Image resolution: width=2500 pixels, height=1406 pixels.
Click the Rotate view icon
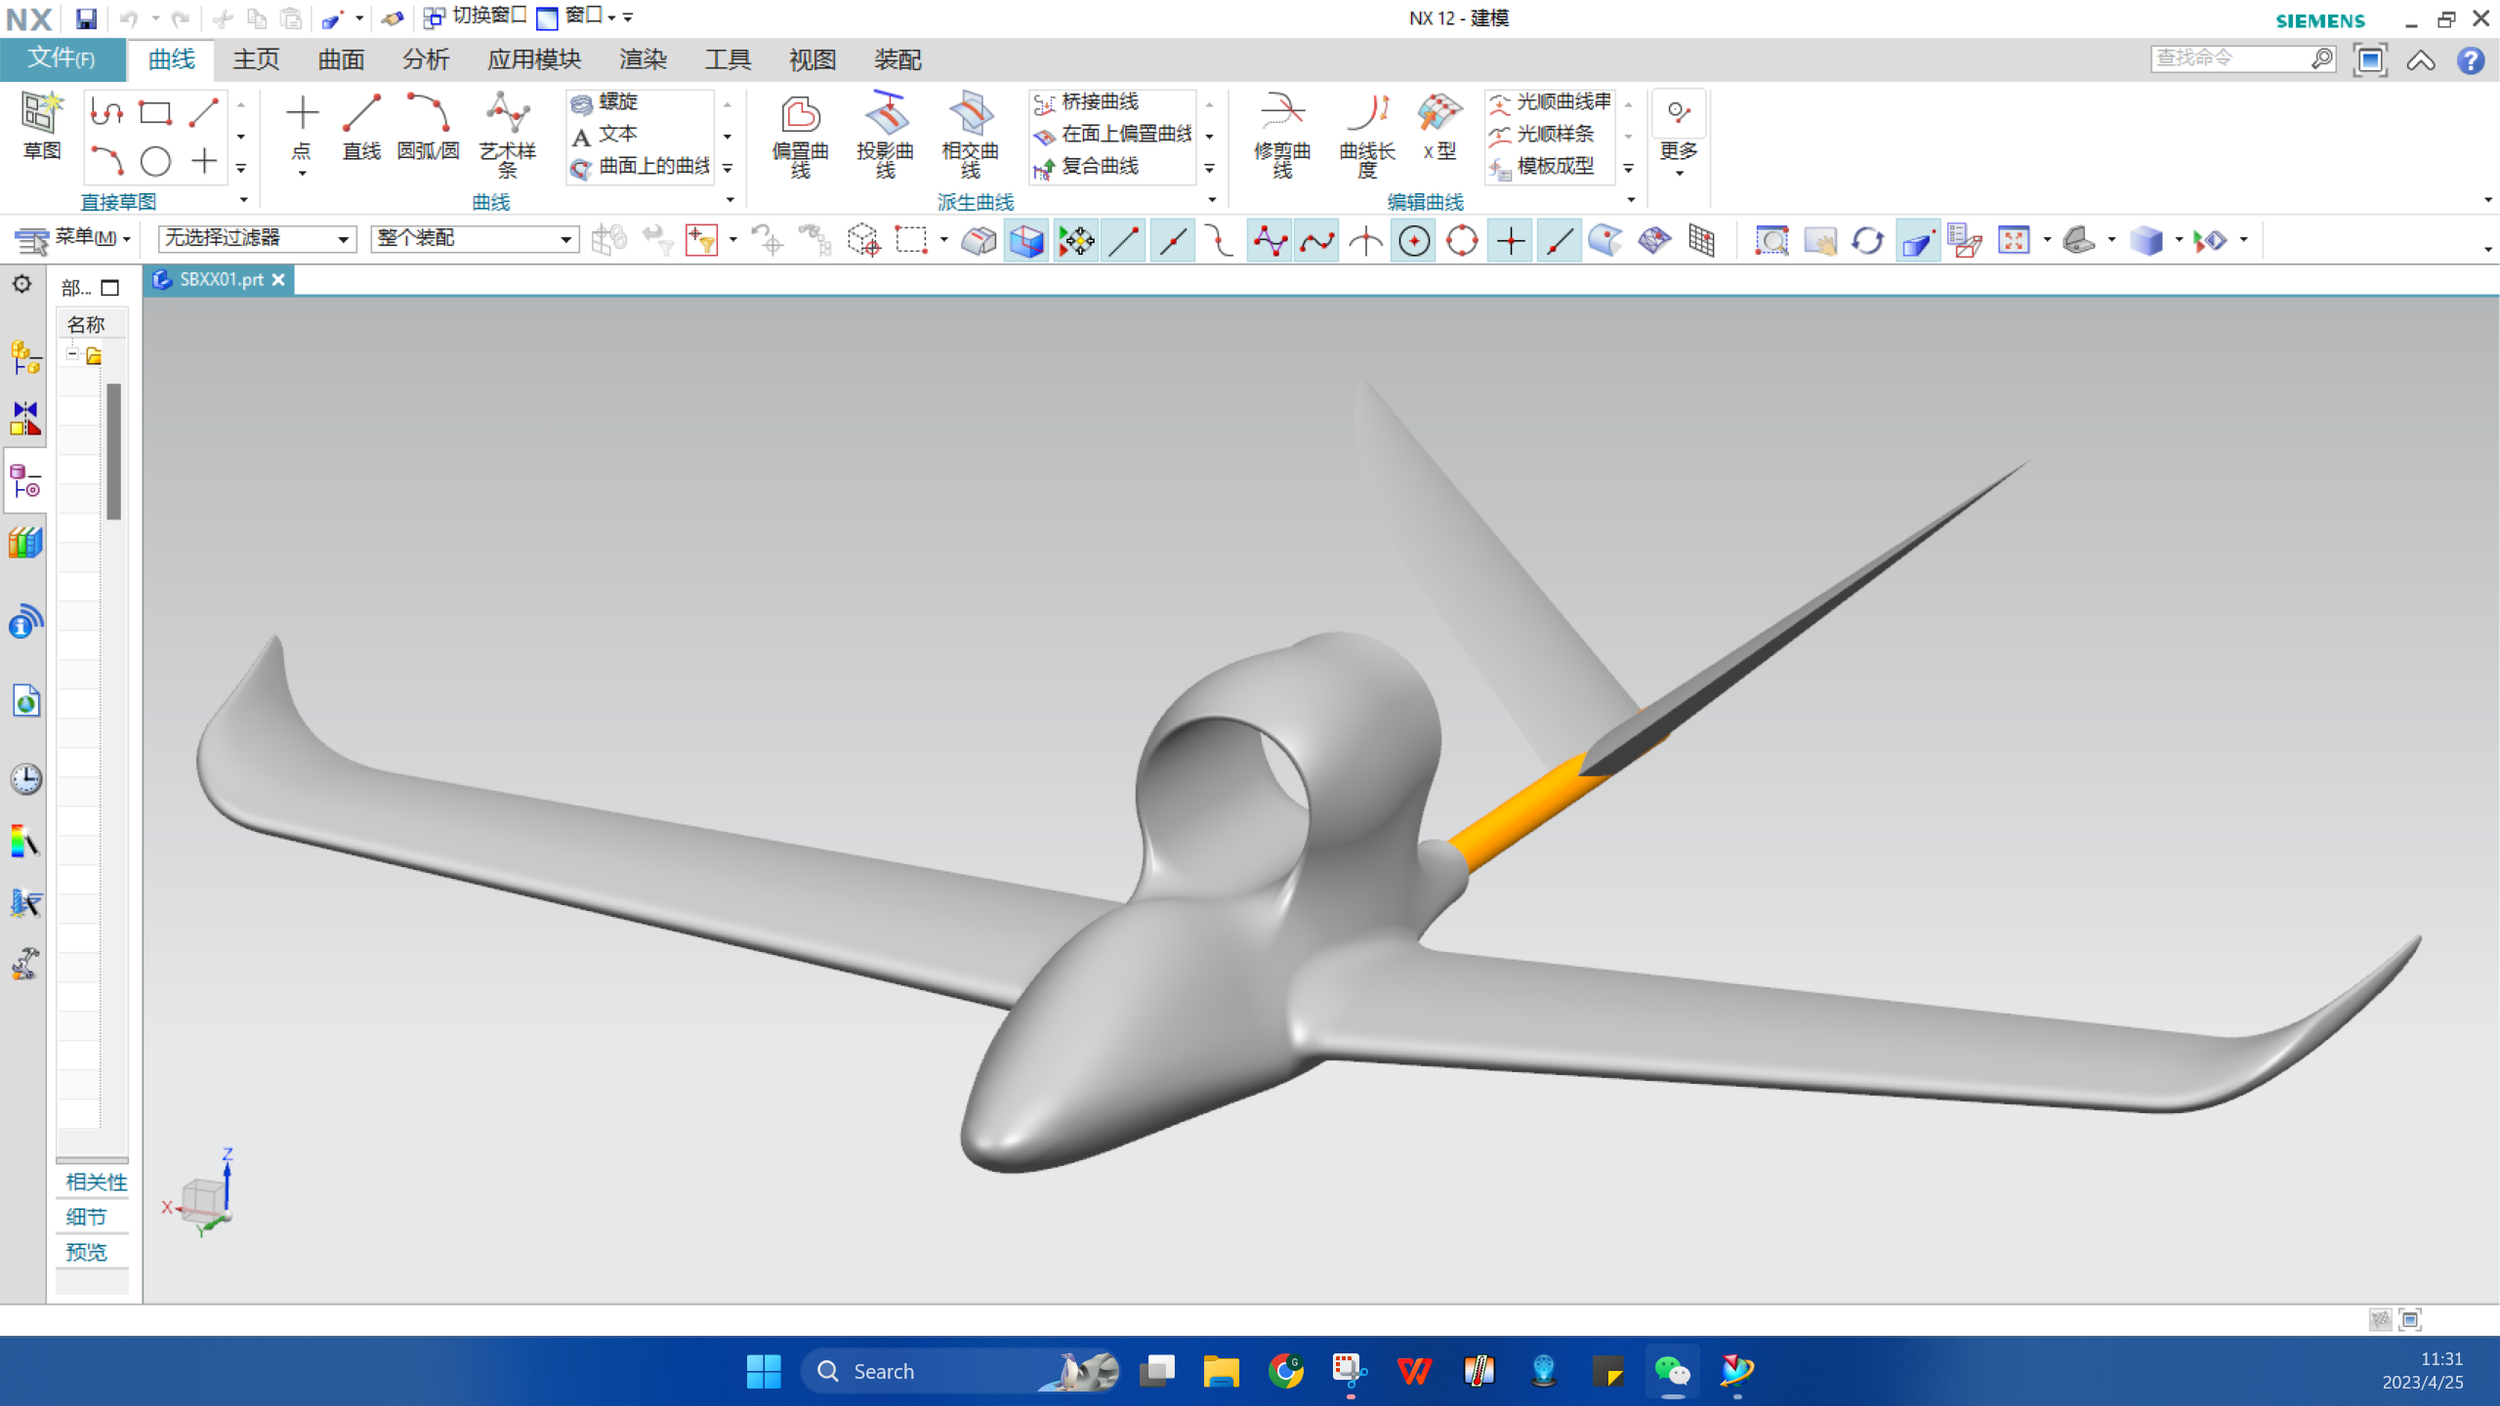(x=1866, y=241)
